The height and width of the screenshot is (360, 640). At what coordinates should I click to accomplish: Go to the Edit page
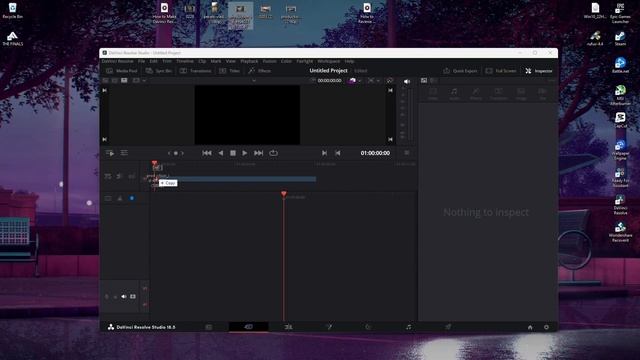(288, 327)
